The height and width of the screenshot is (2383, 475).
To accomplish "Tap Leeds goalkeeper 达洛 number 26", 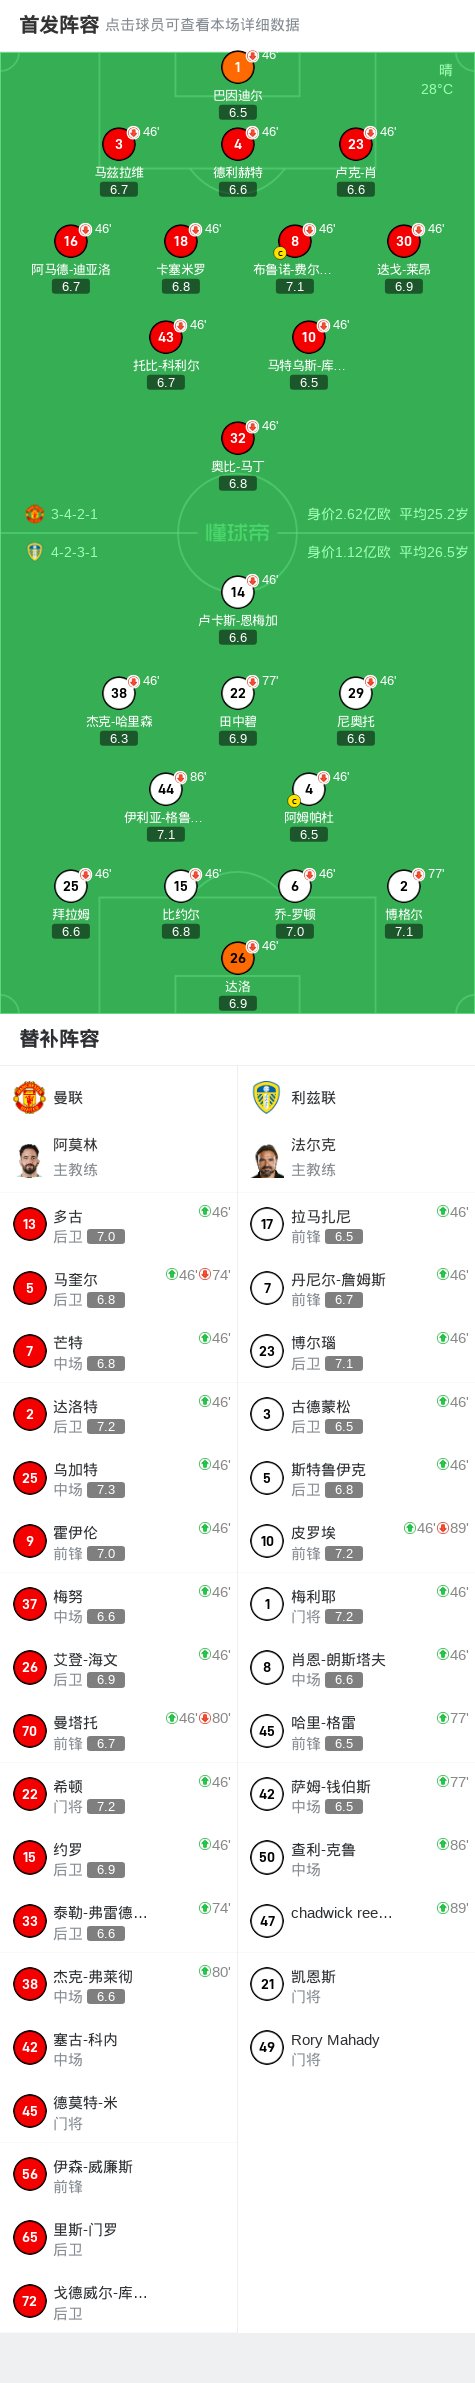I will coord(238,958).
